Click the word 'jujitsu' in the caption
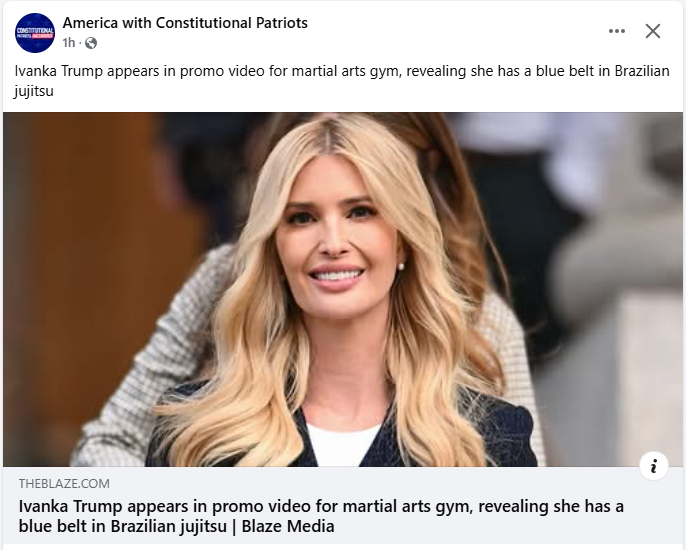The height and width of the screenshot is (550, 686). tap(34, 91)
